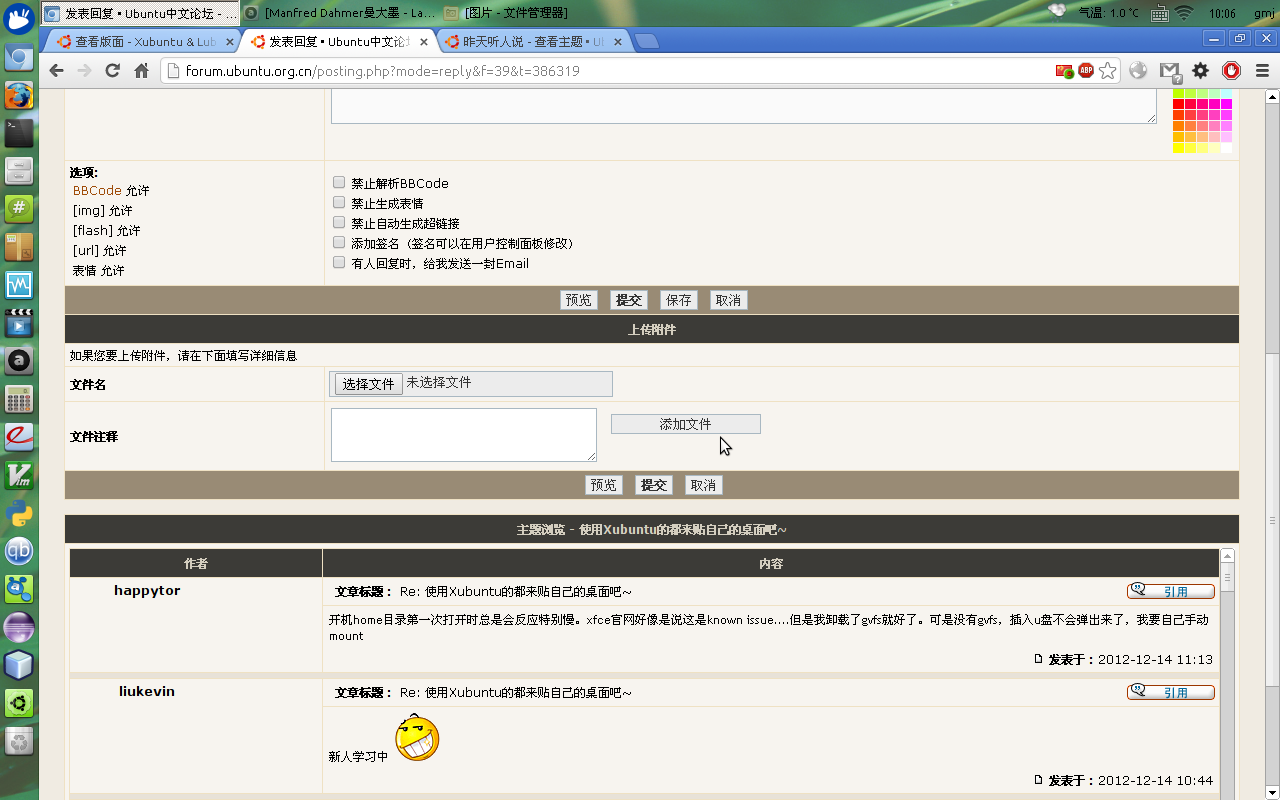Click the 添加文件 button
Screen dimensions: 1280x800
pos(686,424)
